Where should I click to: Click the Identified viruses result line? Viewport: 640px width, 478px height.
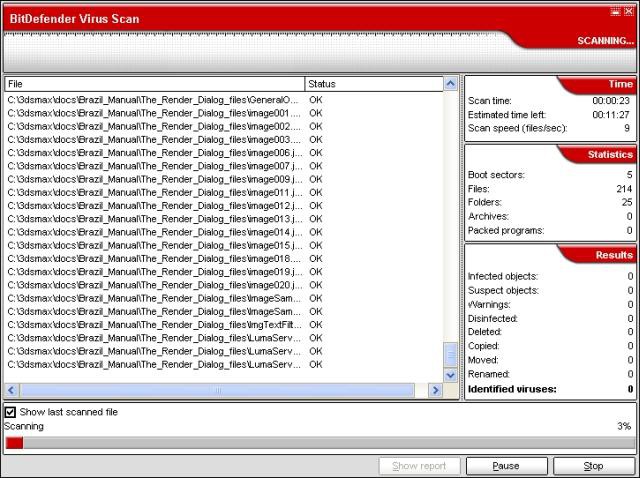coord(549,389)
